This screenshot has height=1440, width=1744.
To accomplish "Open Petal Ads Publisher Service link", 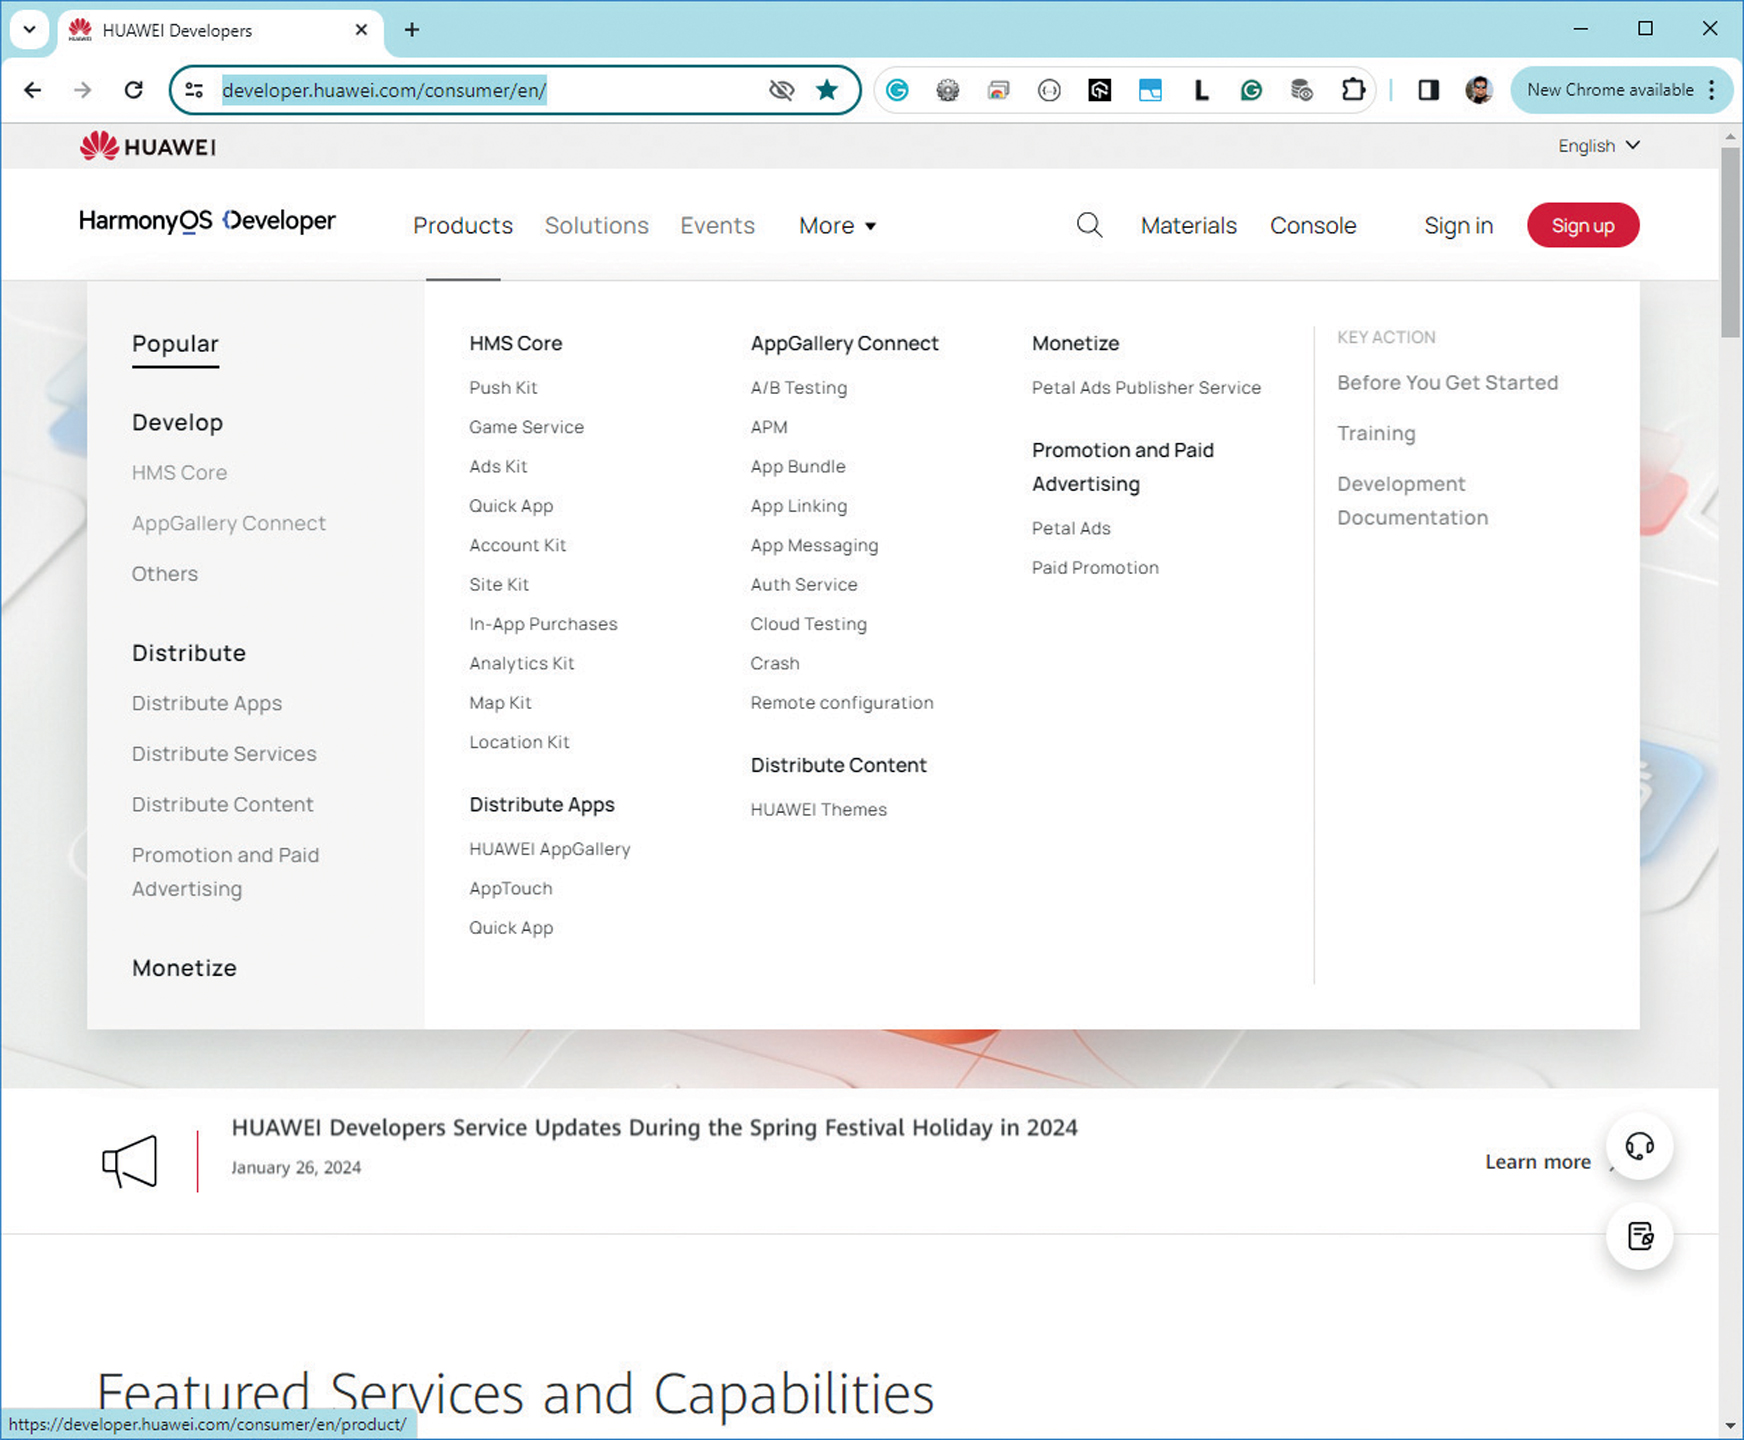I will pos(1146,387).
